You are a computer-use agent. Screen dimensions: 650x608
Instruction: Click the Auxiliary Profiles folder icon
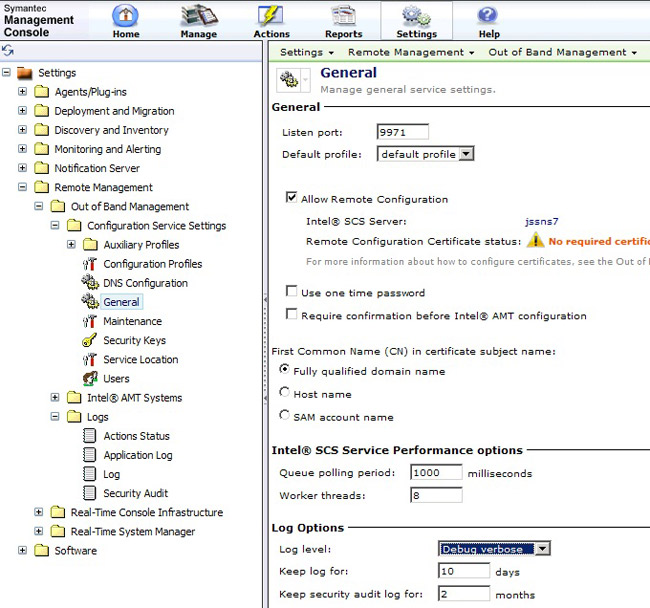(x=90, y=245)
